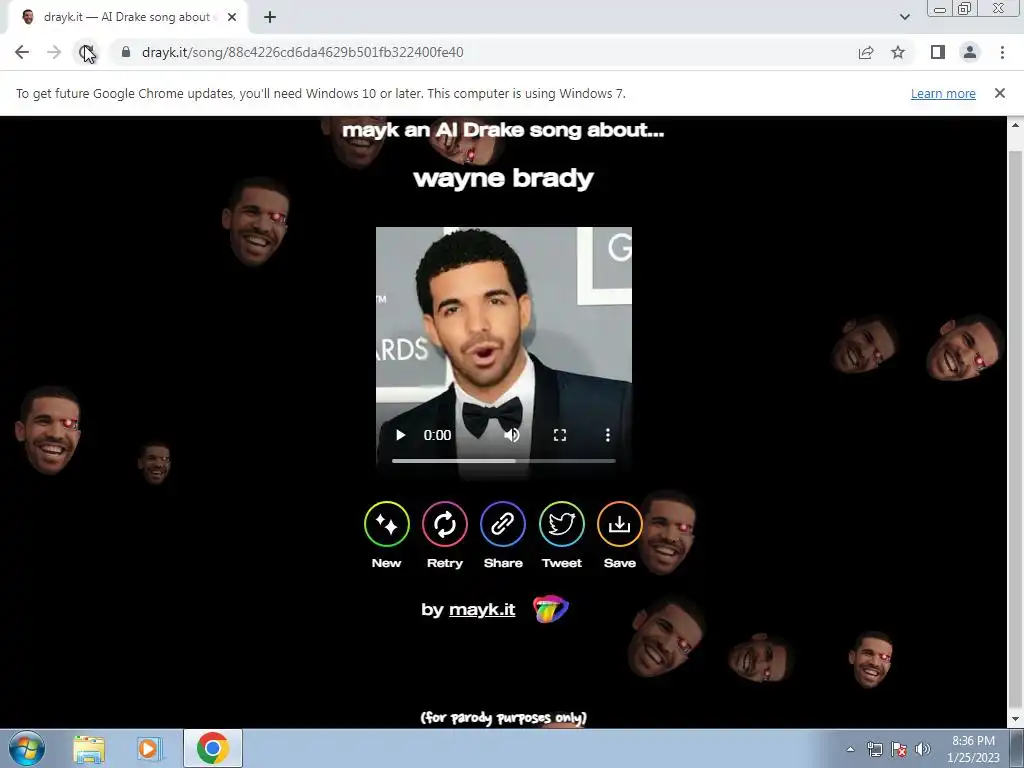Open the Chrome three-dot menu
The width and height of the screenshot is (1024, 768).
1002,52
